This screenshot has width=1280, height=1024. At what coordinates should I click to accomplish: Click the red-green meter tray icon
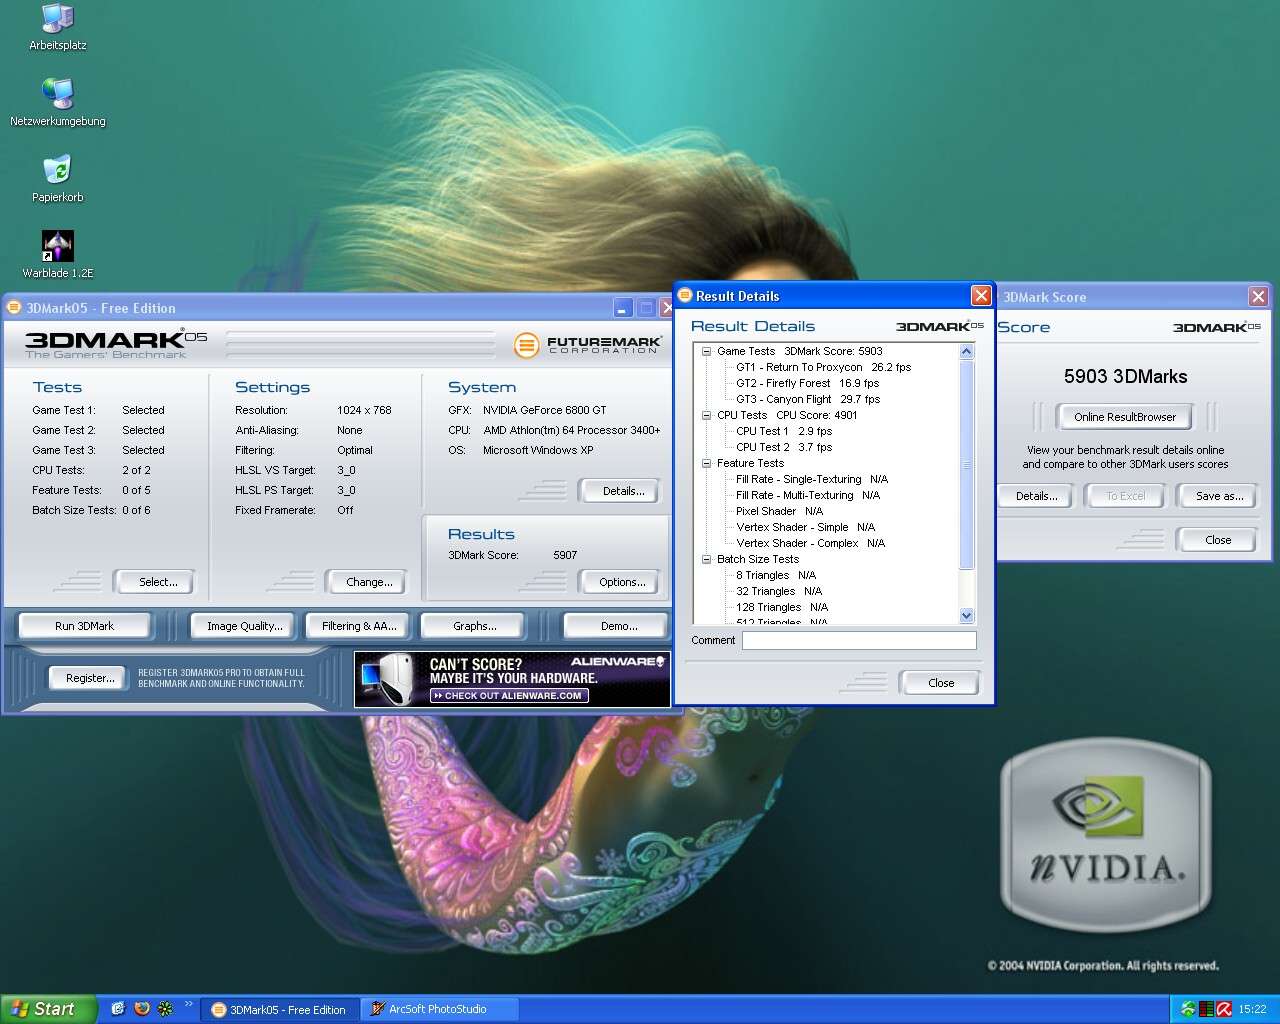[1206, 1009]
